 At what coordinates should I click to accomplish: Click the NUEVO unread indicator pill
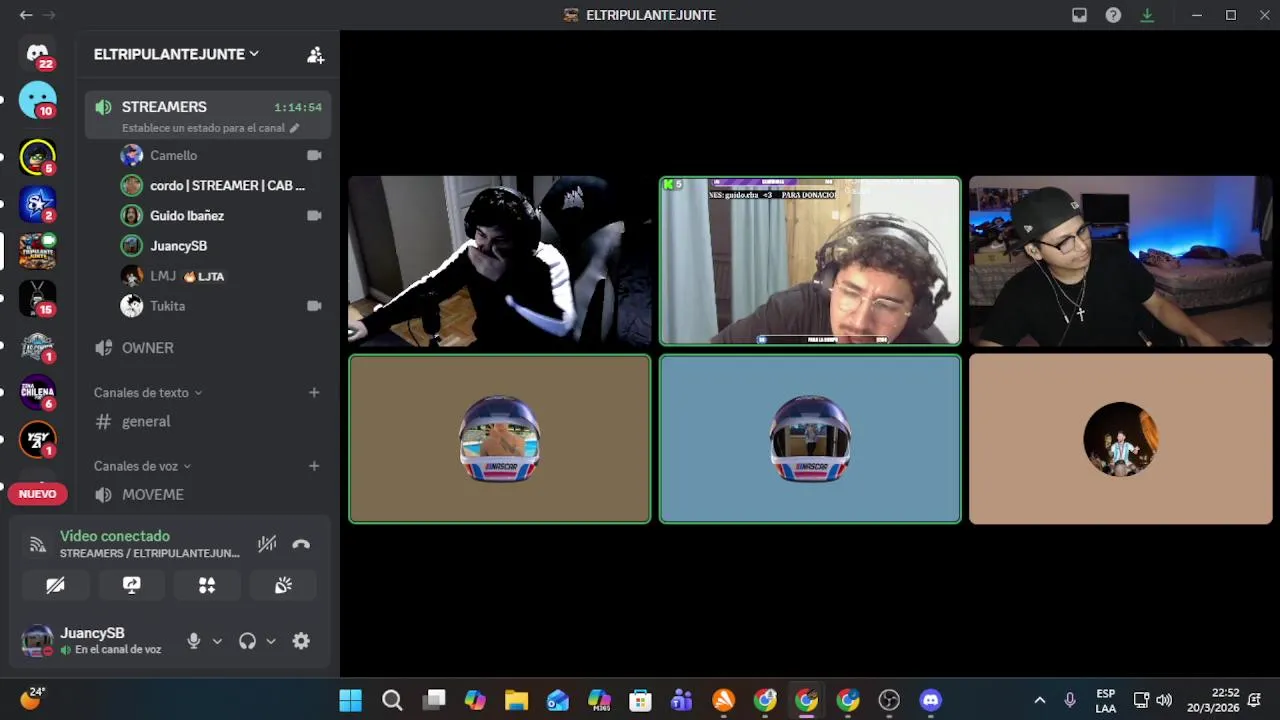pos(37,494)
